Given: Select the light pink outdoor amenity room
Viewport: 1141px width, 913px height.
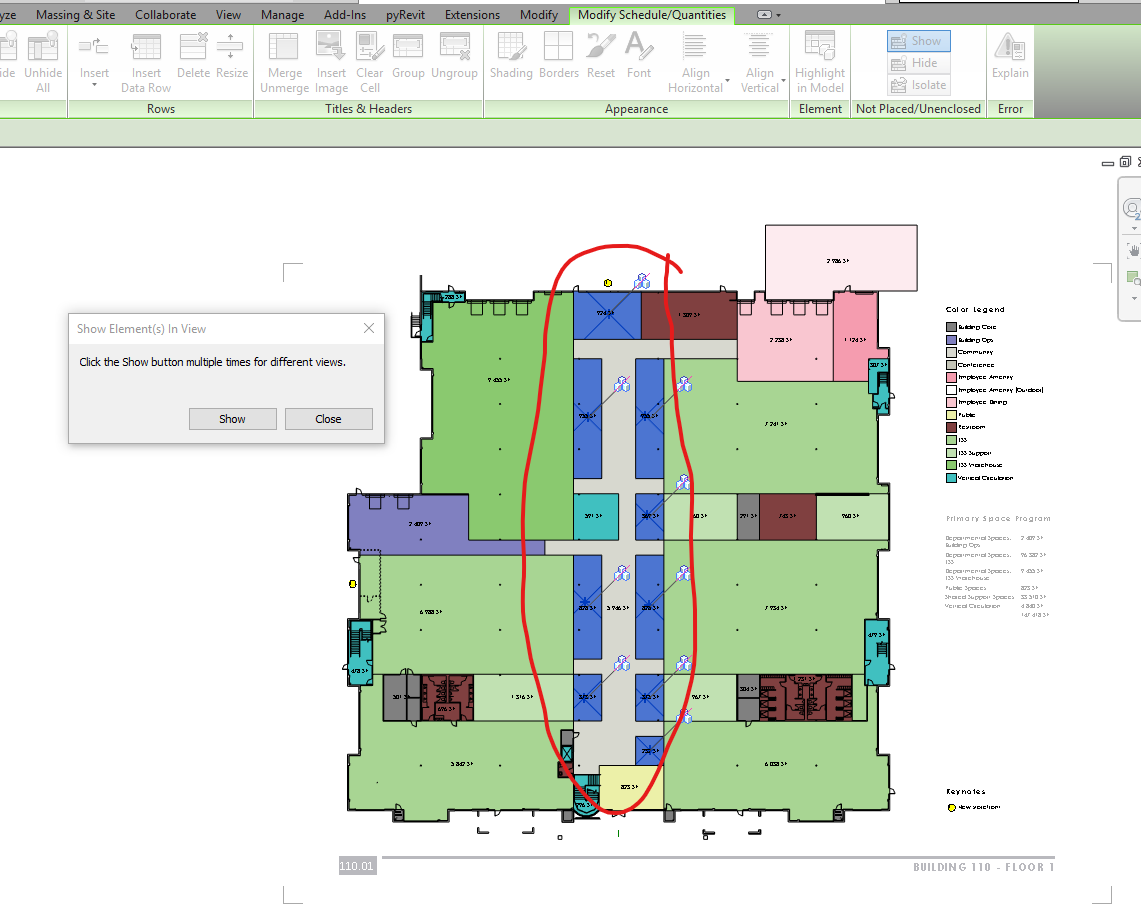Looking at the screenshot, I should click(x=841, y=259).
